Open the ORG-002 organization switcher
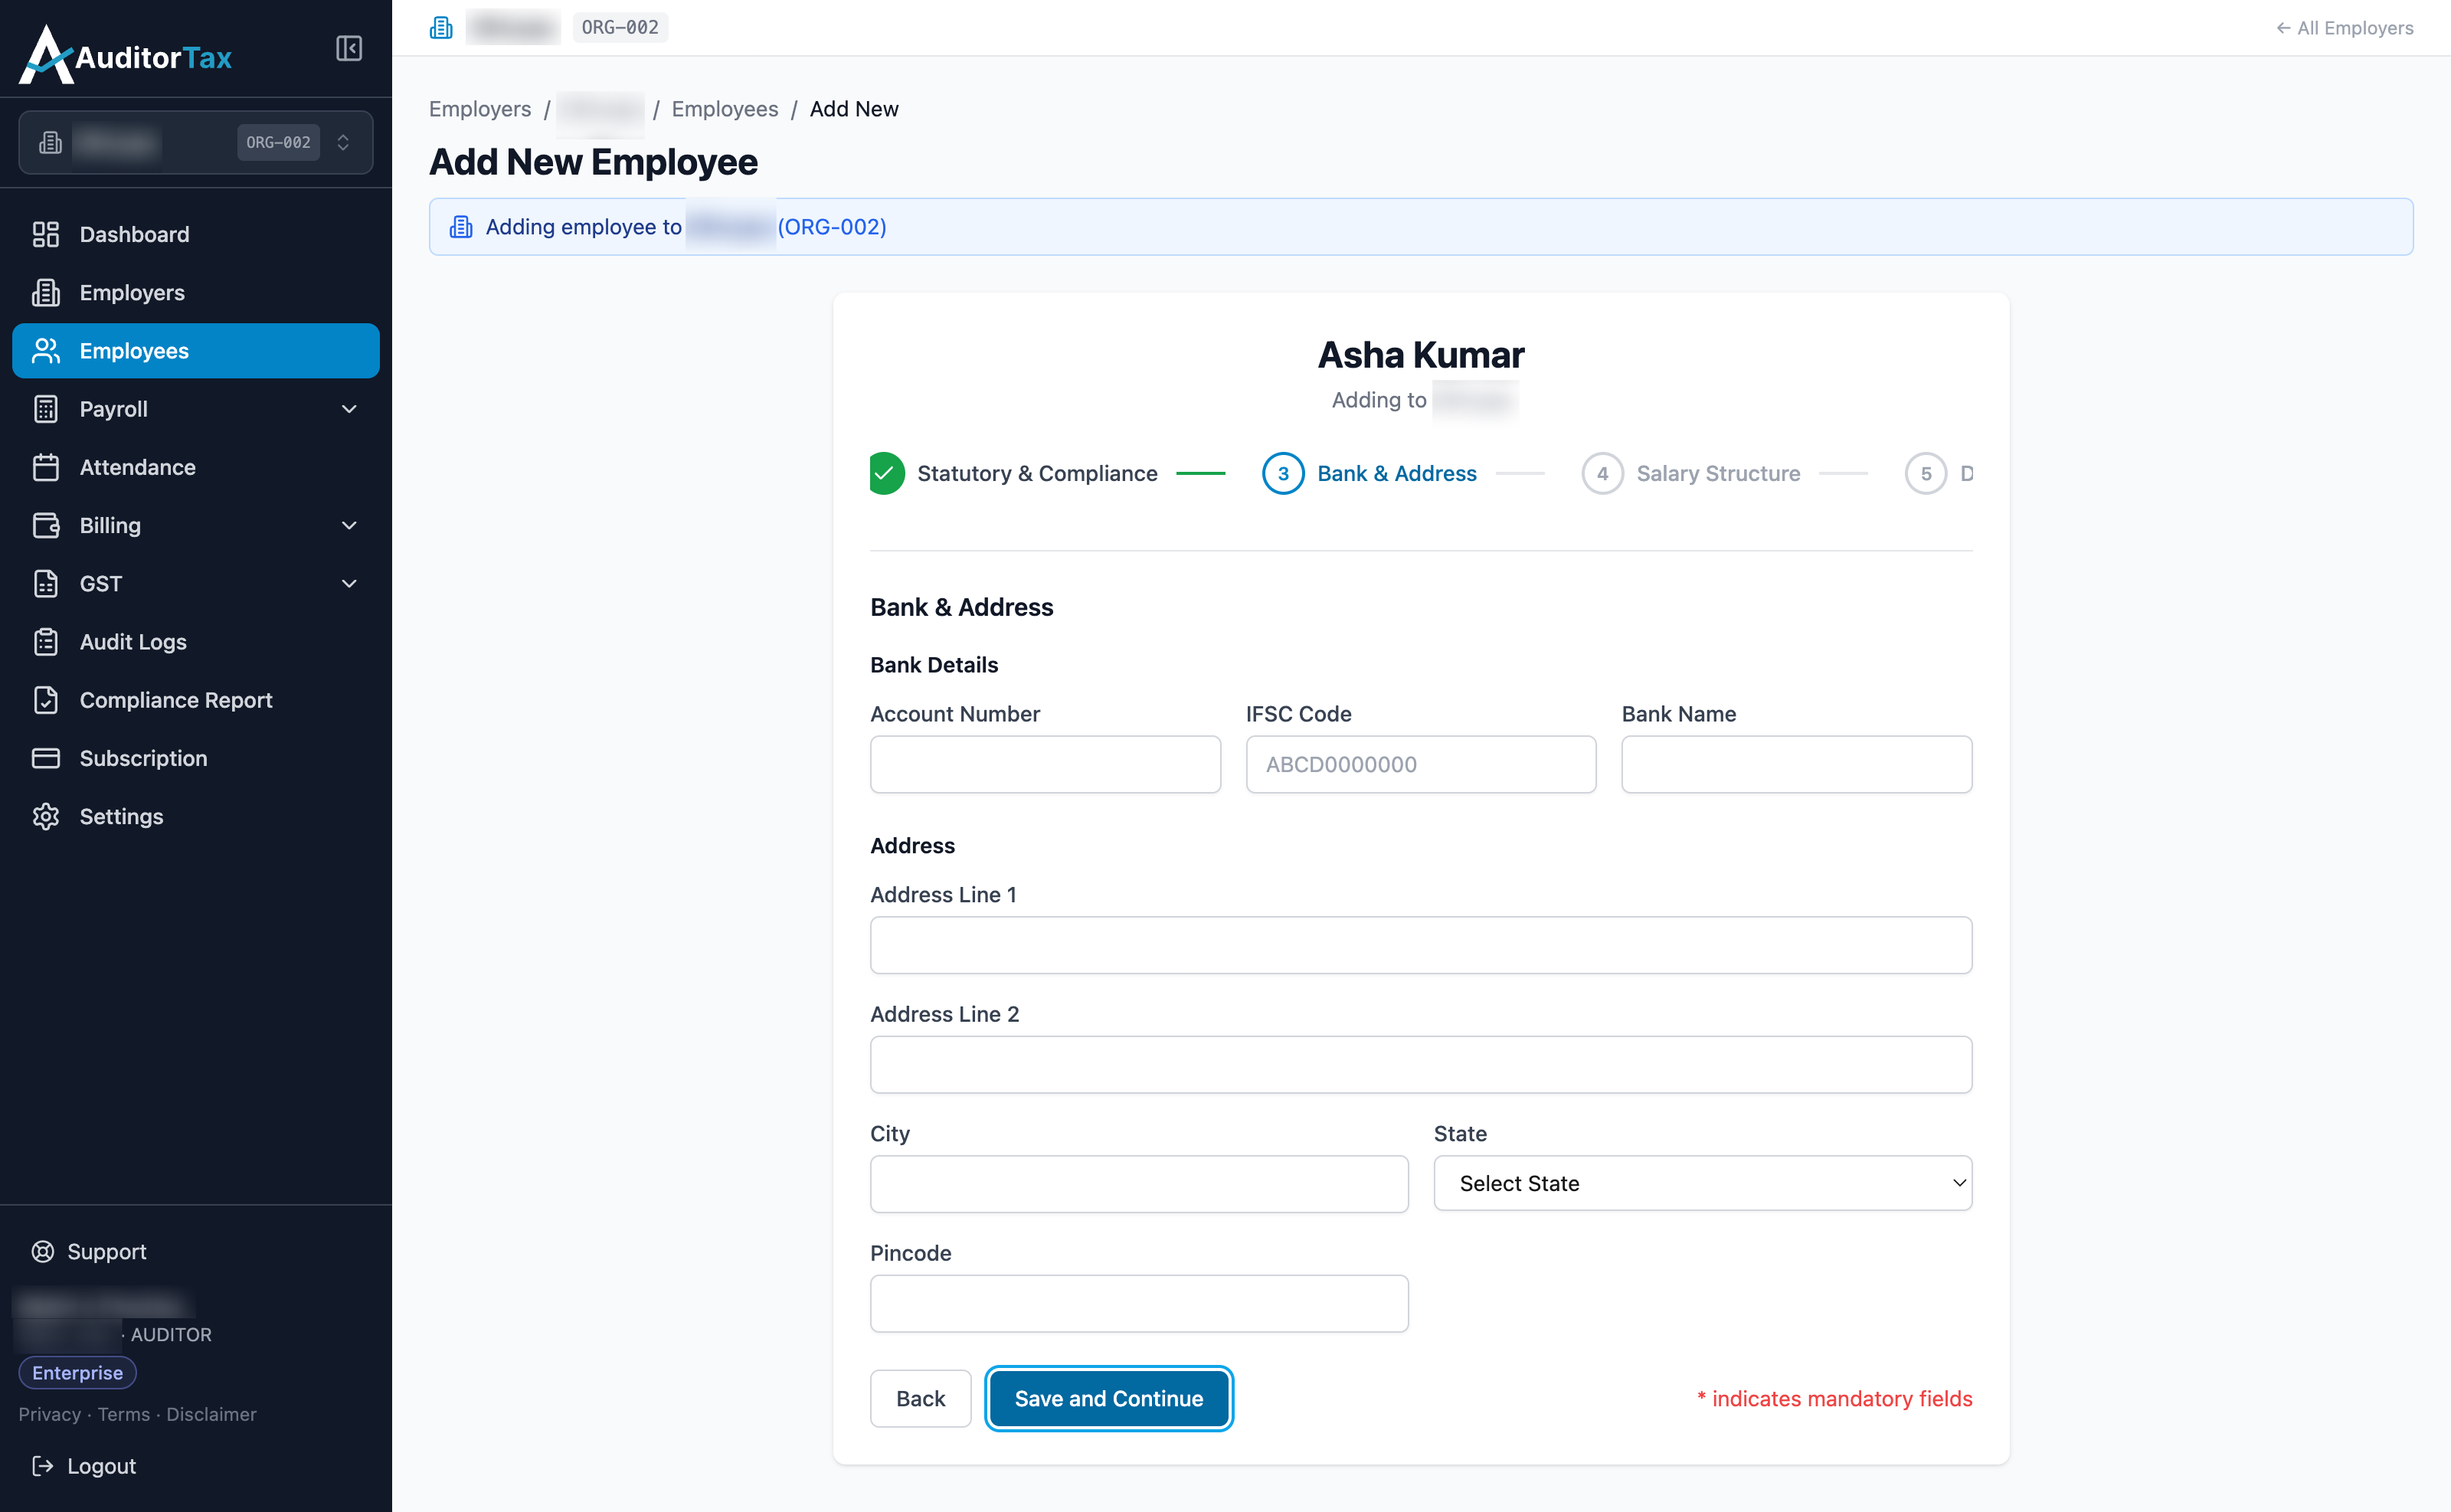Image resolution: width=2451 pixels, height=1512 pixels. point(196,142)
